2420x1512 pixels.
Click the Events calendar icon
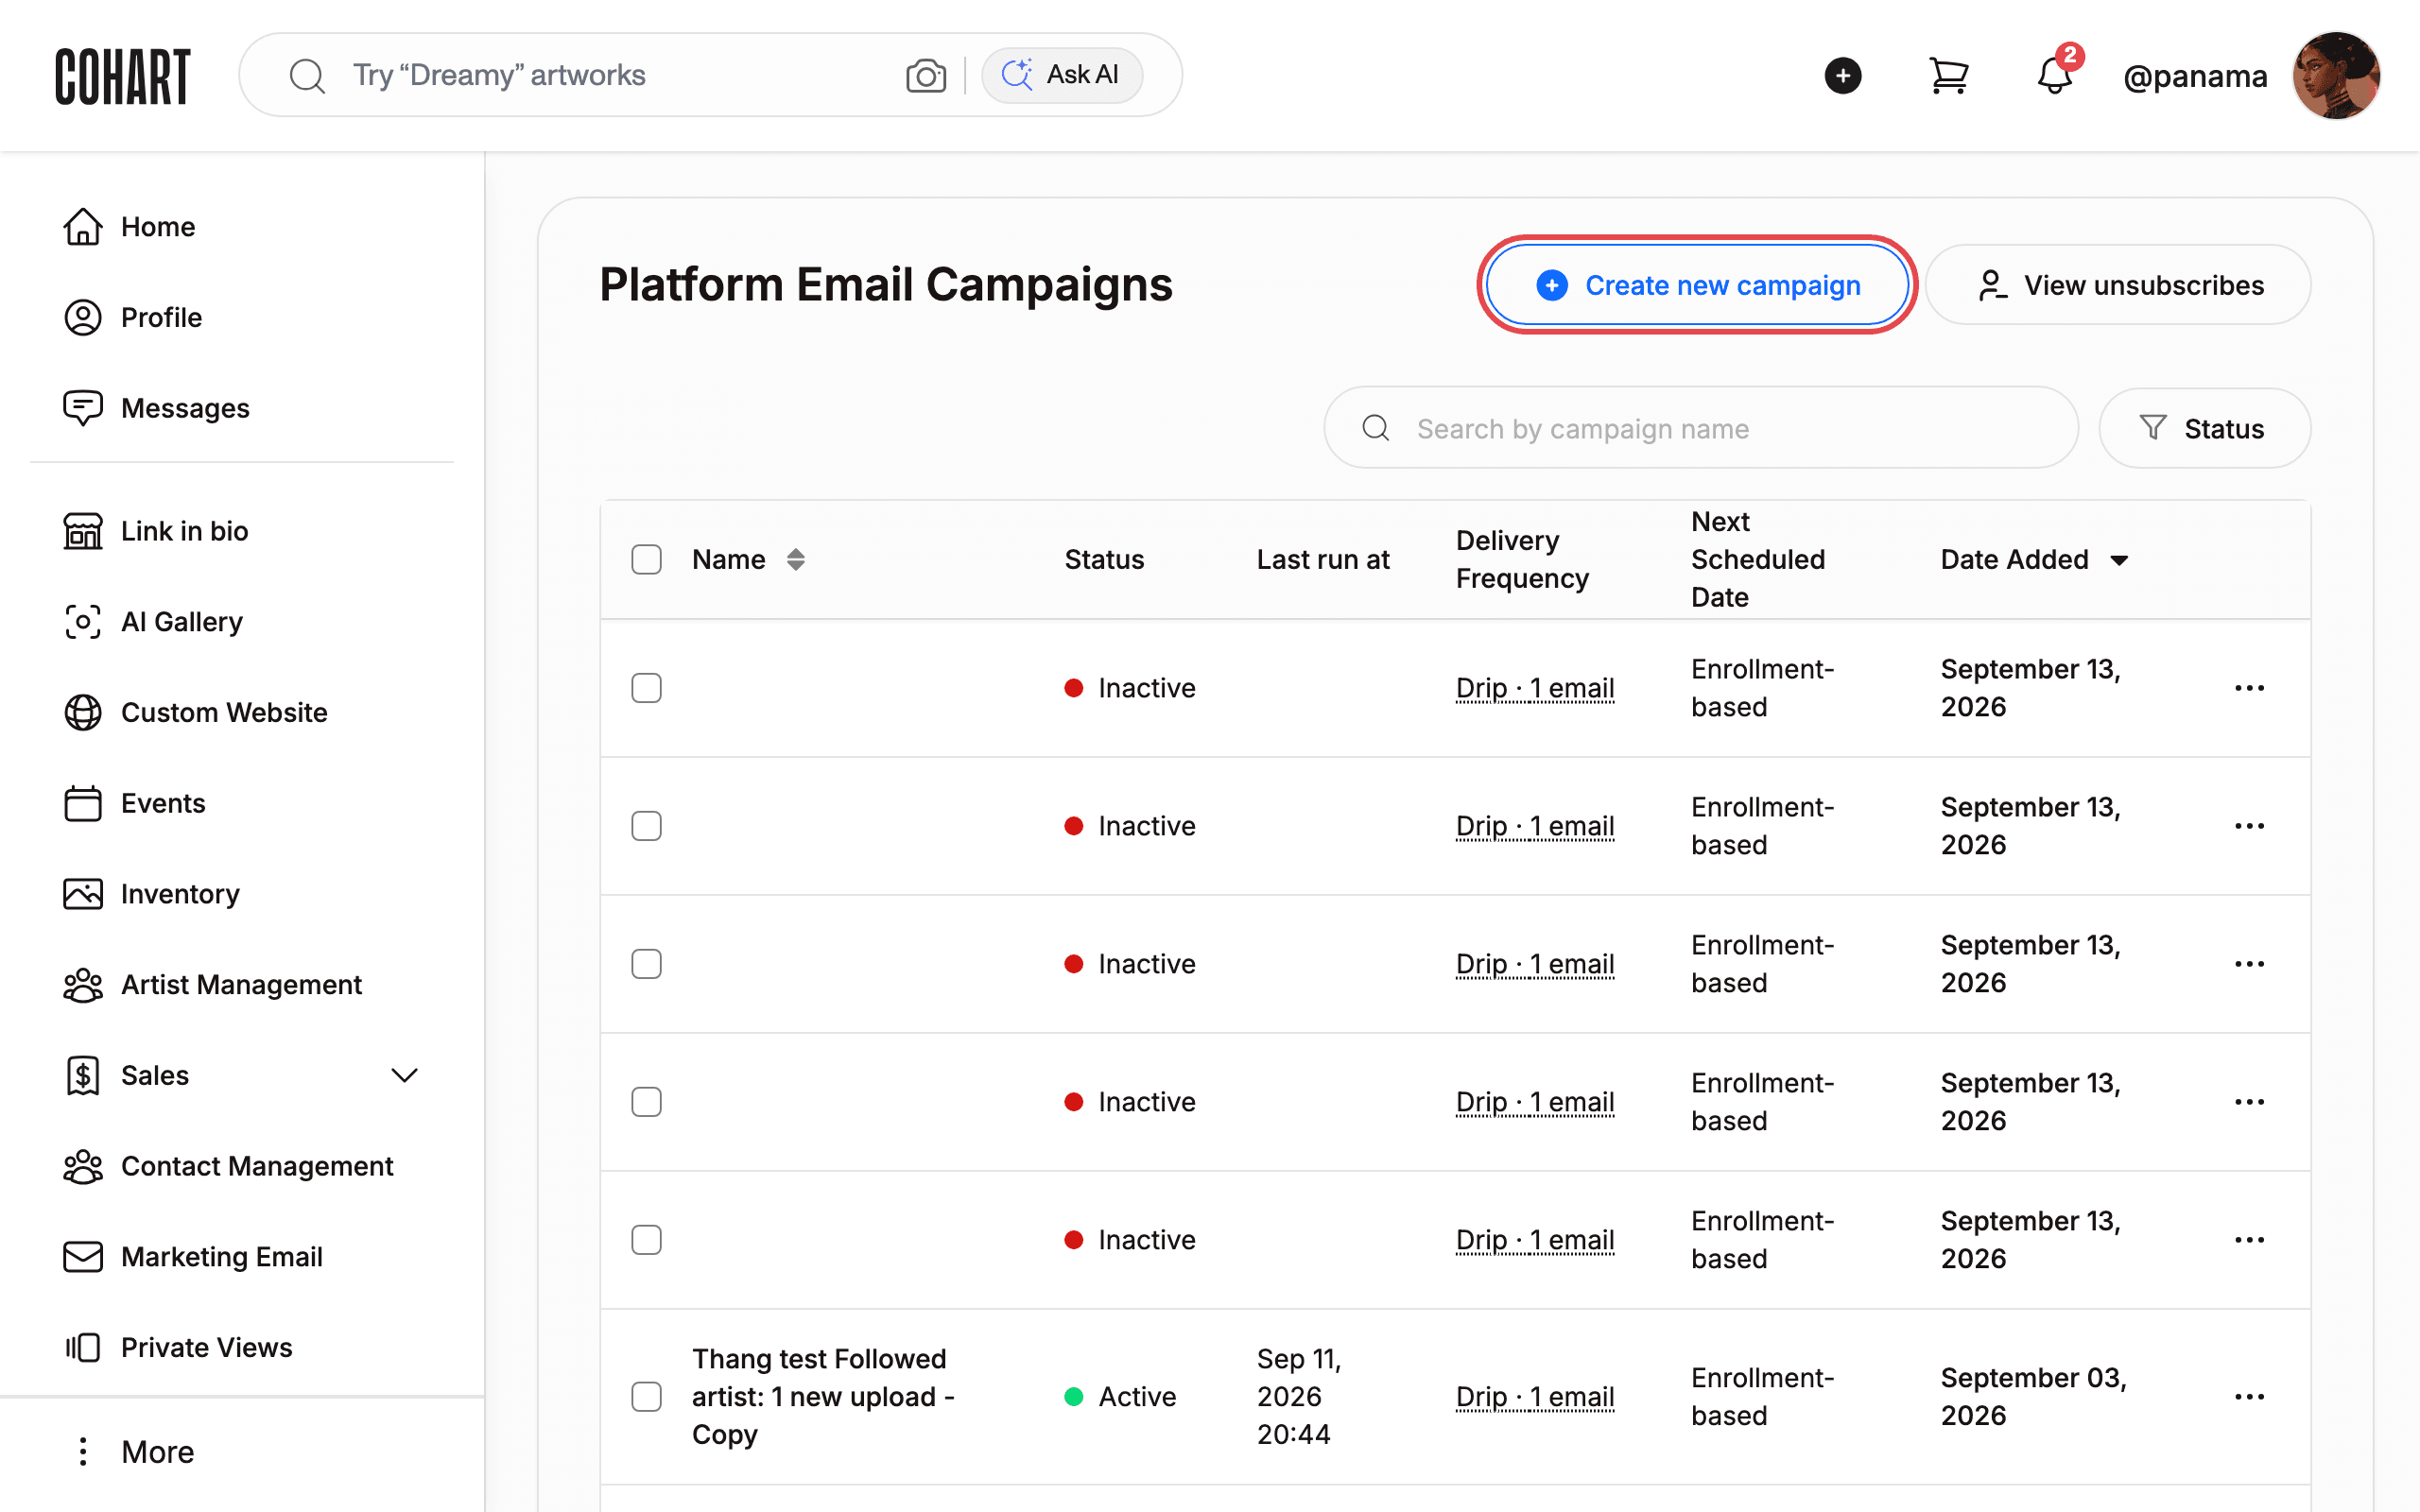(83, 803)
